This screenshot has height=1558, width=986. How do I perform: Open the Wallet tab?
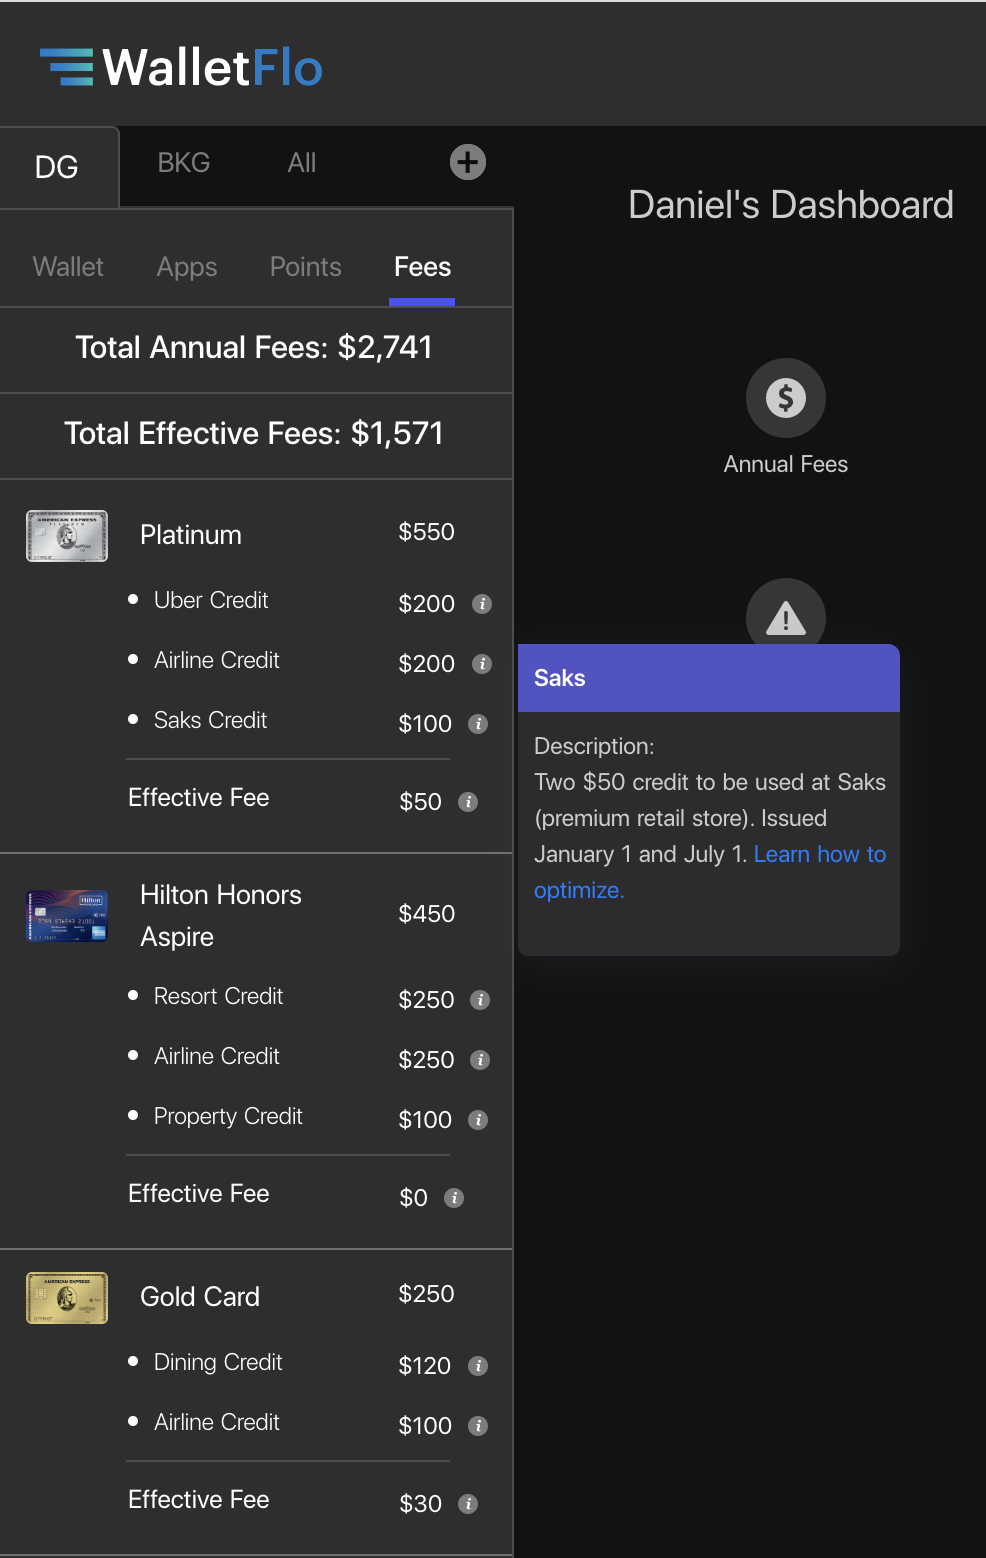coord(68,267)
